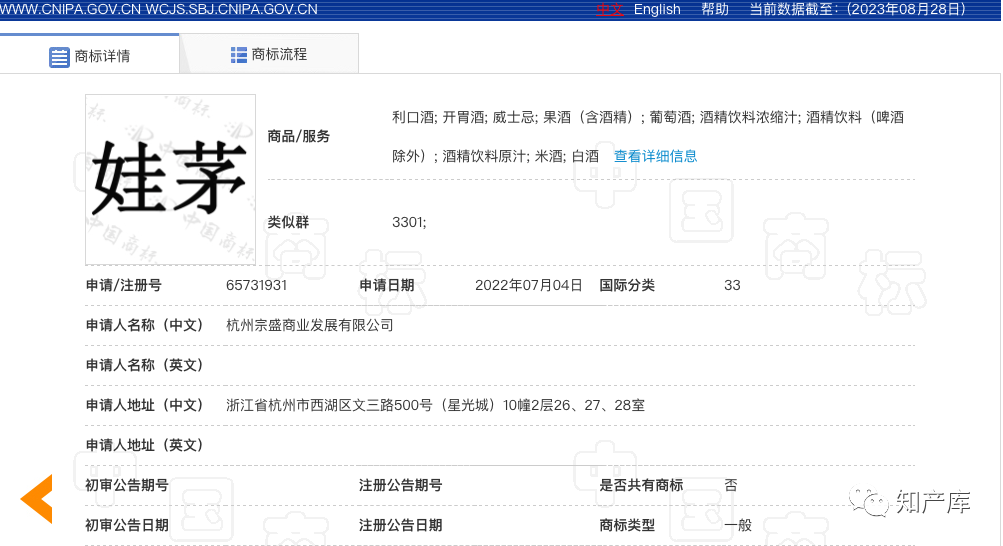Select 中文 language option

point(609,9)
